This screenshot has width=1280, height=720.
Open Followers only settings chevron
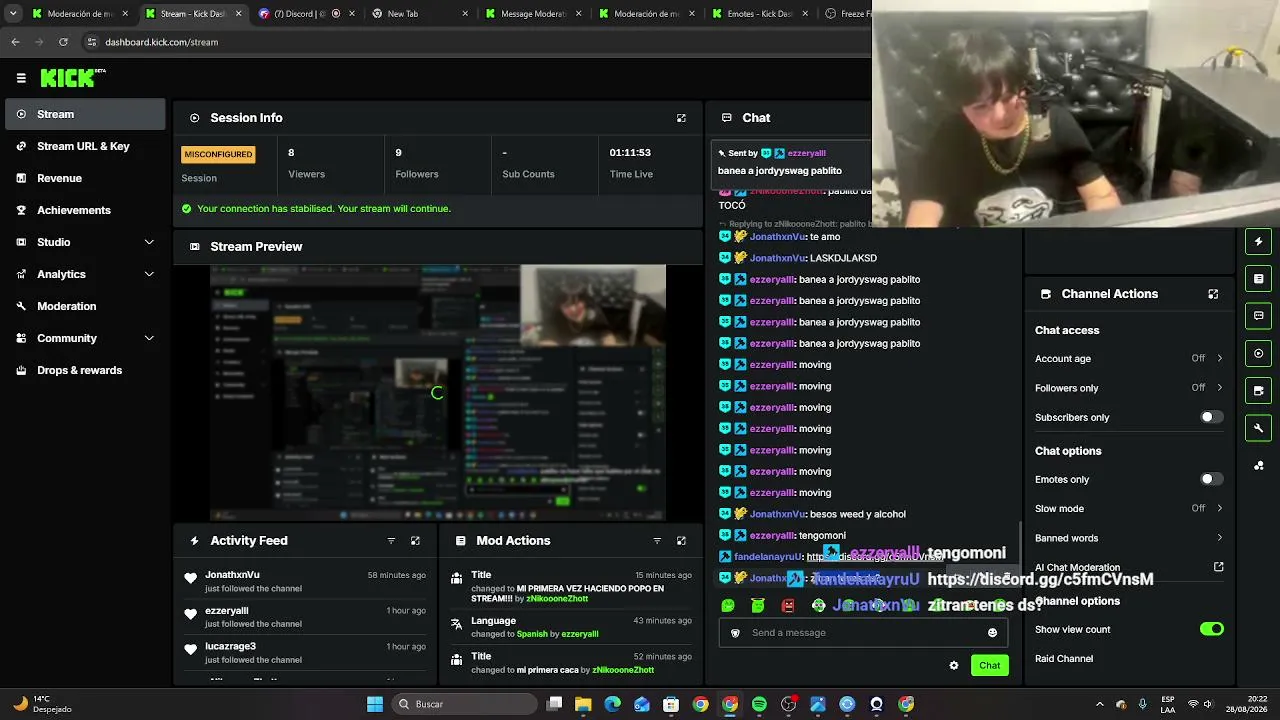pos(1219,388)
